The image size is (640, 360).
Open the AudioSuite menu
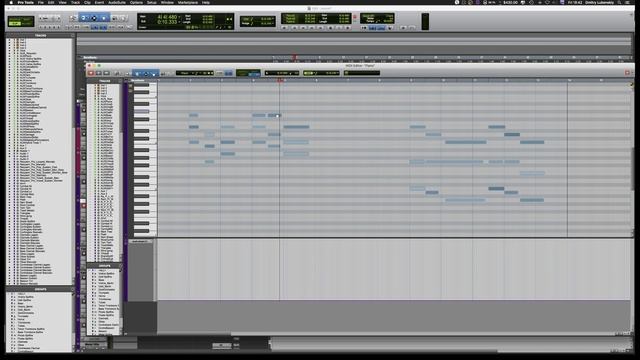point(117,2)
